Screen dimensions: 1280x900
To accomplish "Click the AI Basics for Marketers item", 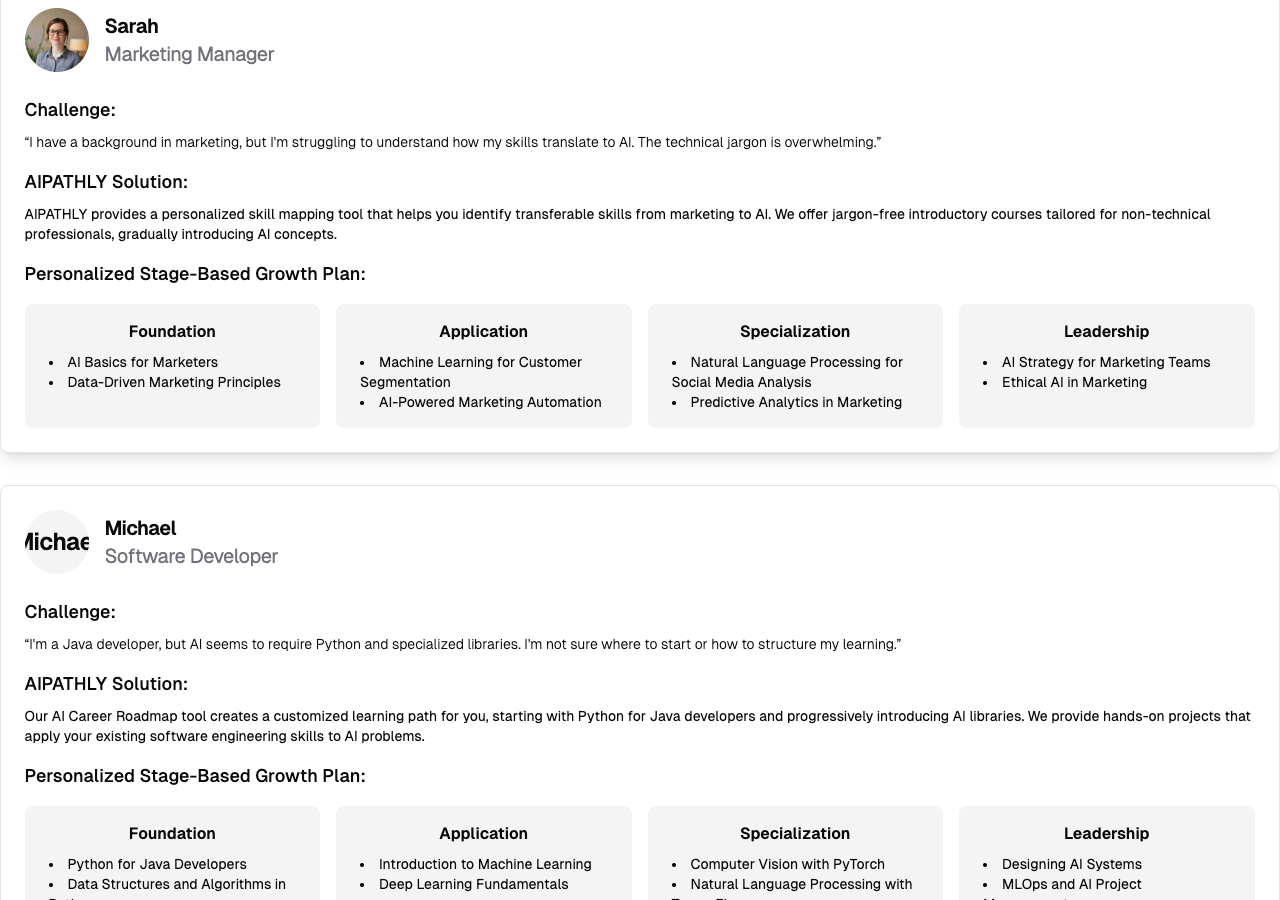I will 142,362.
